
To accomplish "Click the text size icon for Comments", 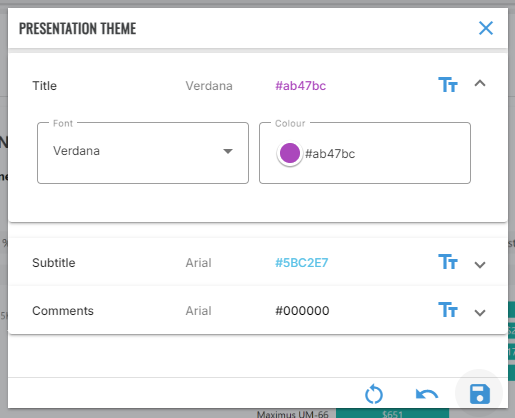I will (448, 310).
